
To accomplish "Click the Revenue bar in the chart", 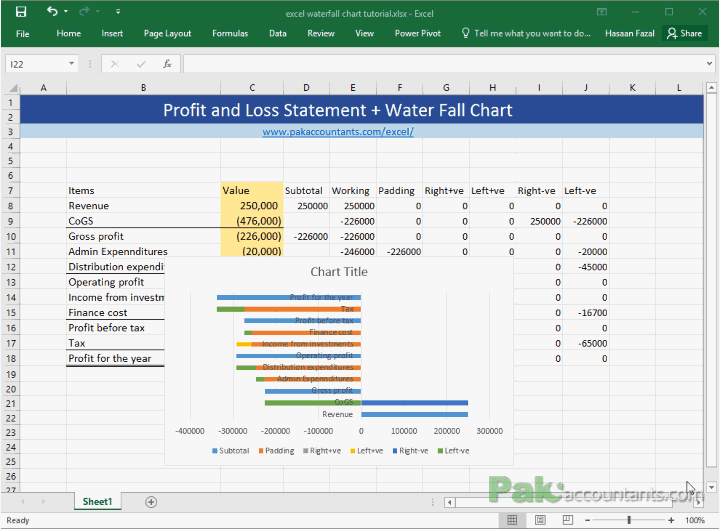I will (414, 415).
